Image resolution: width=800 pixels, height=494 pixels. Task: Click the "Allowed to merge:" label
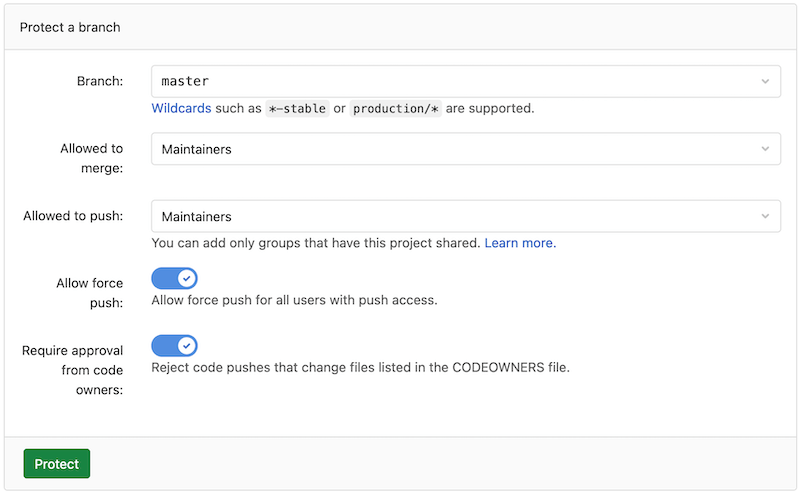[x=91, y=158]
